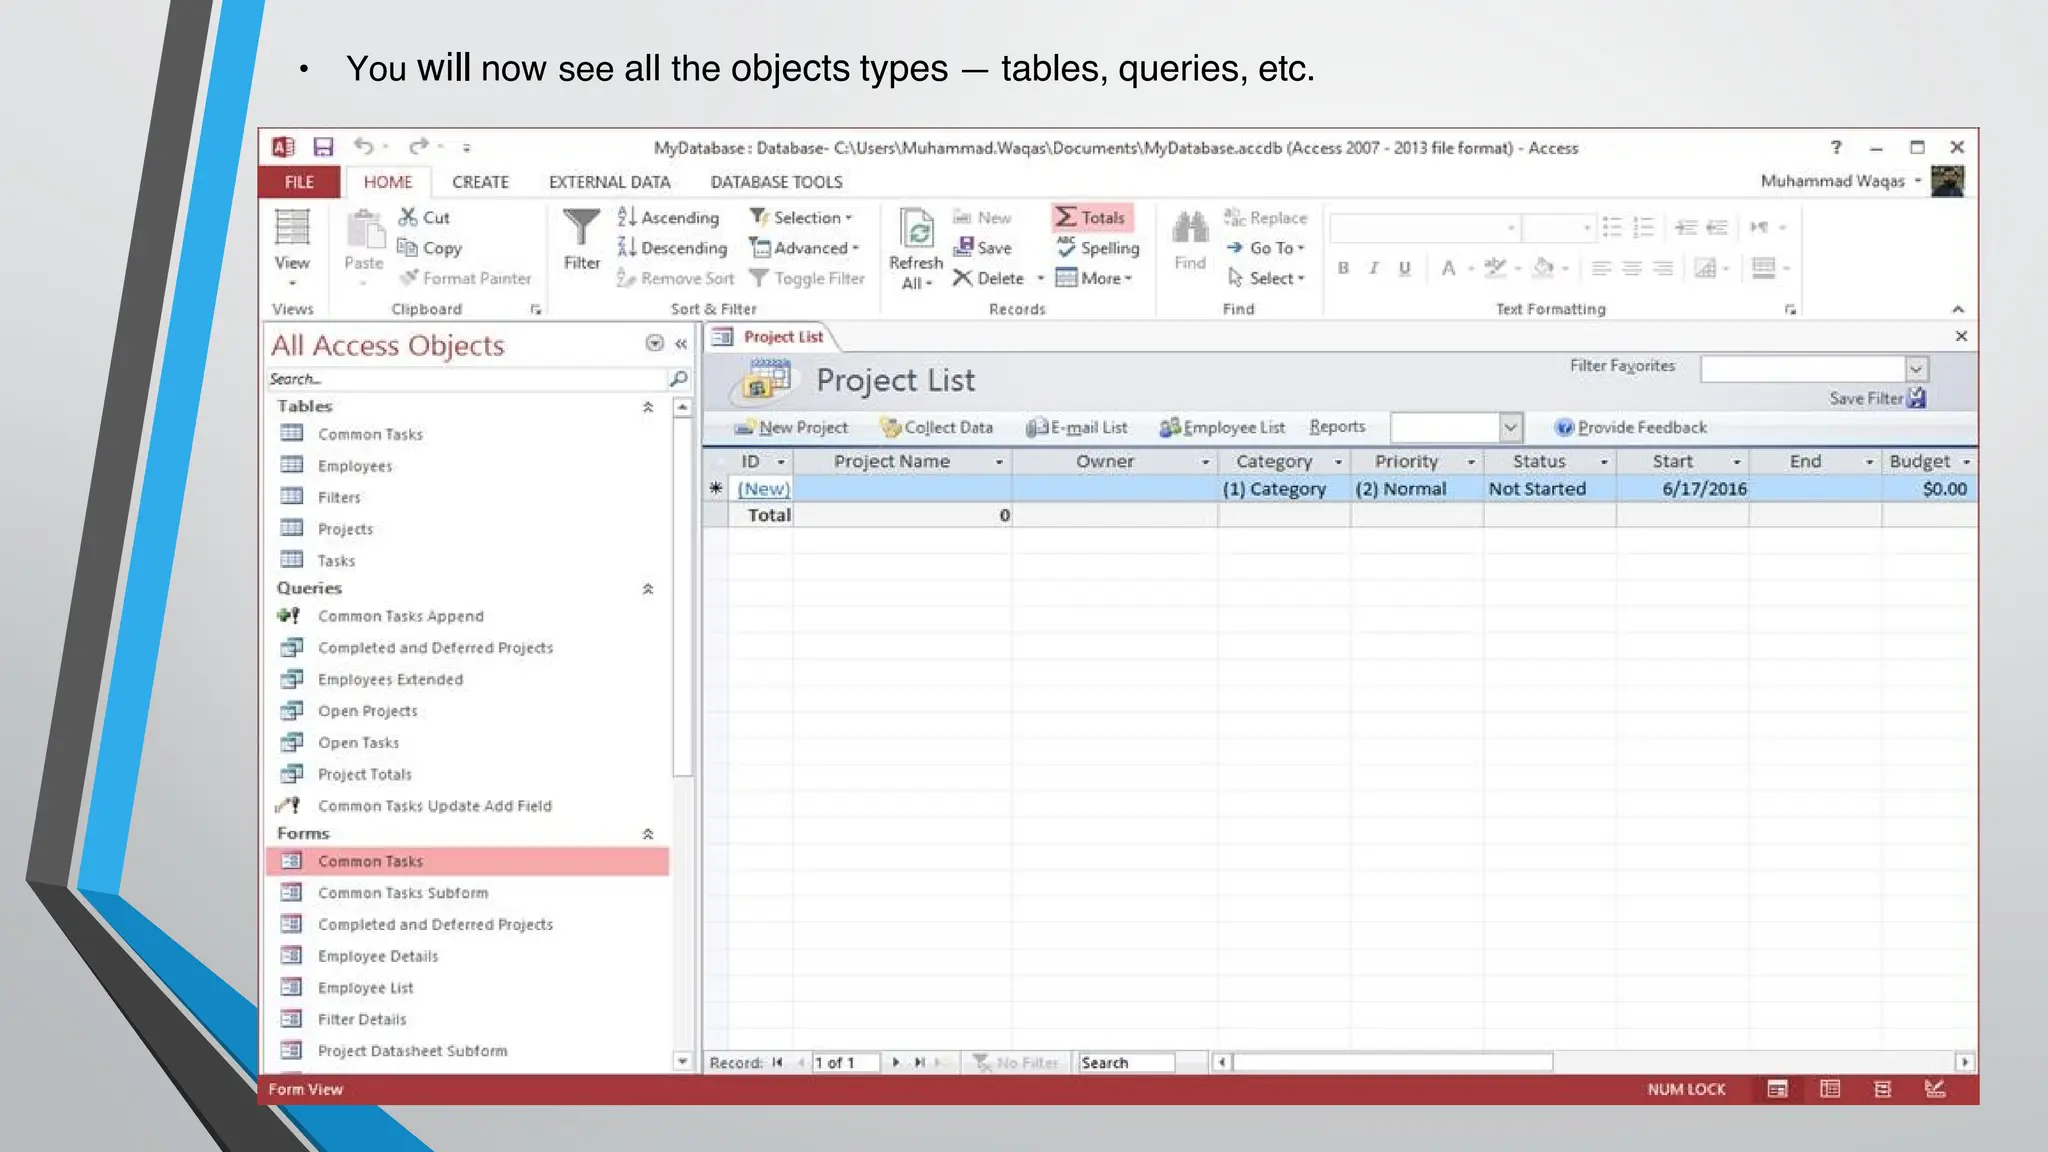Open the FILE tab
This screenshot has width=2048, height=1152.
[x=299, y=182]
